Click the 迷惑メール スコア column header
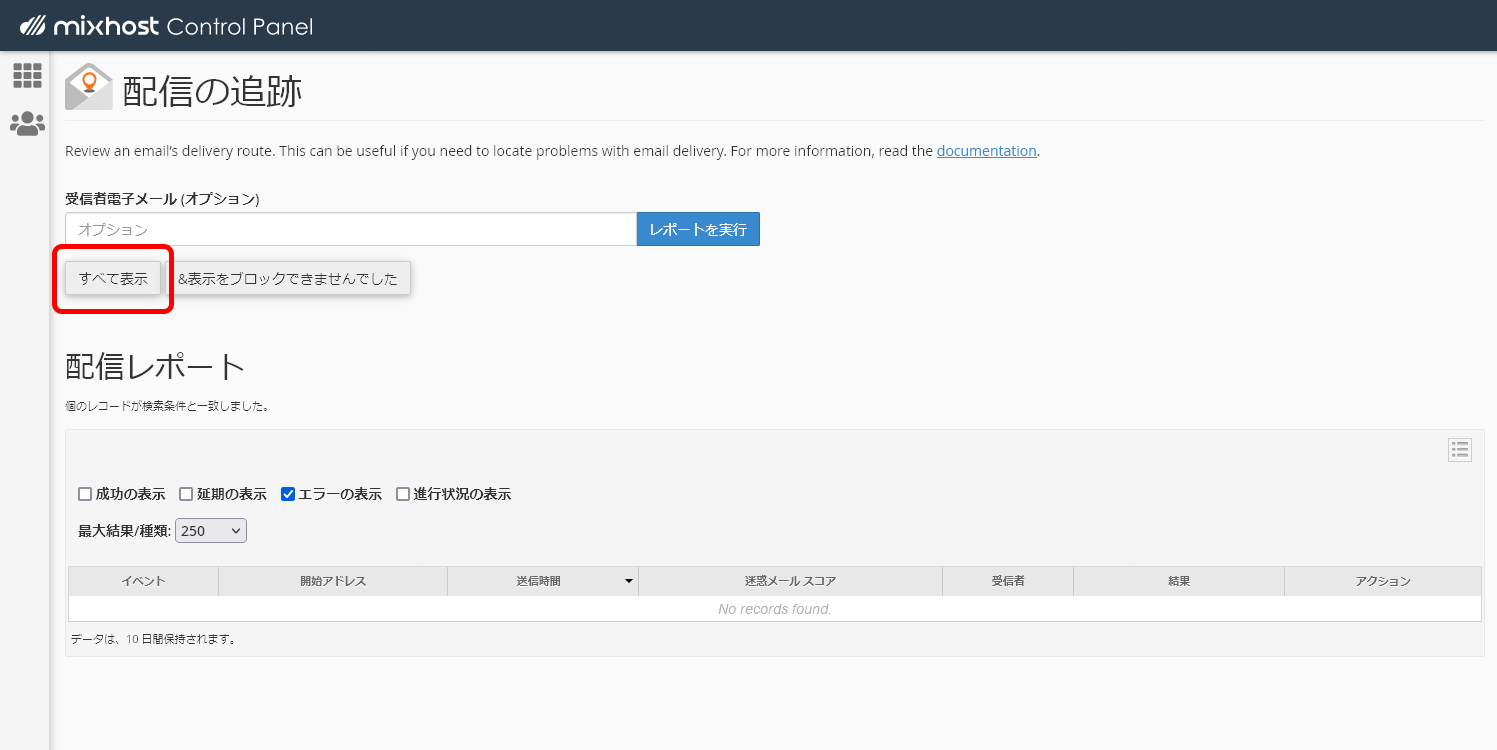 [790, 581]
